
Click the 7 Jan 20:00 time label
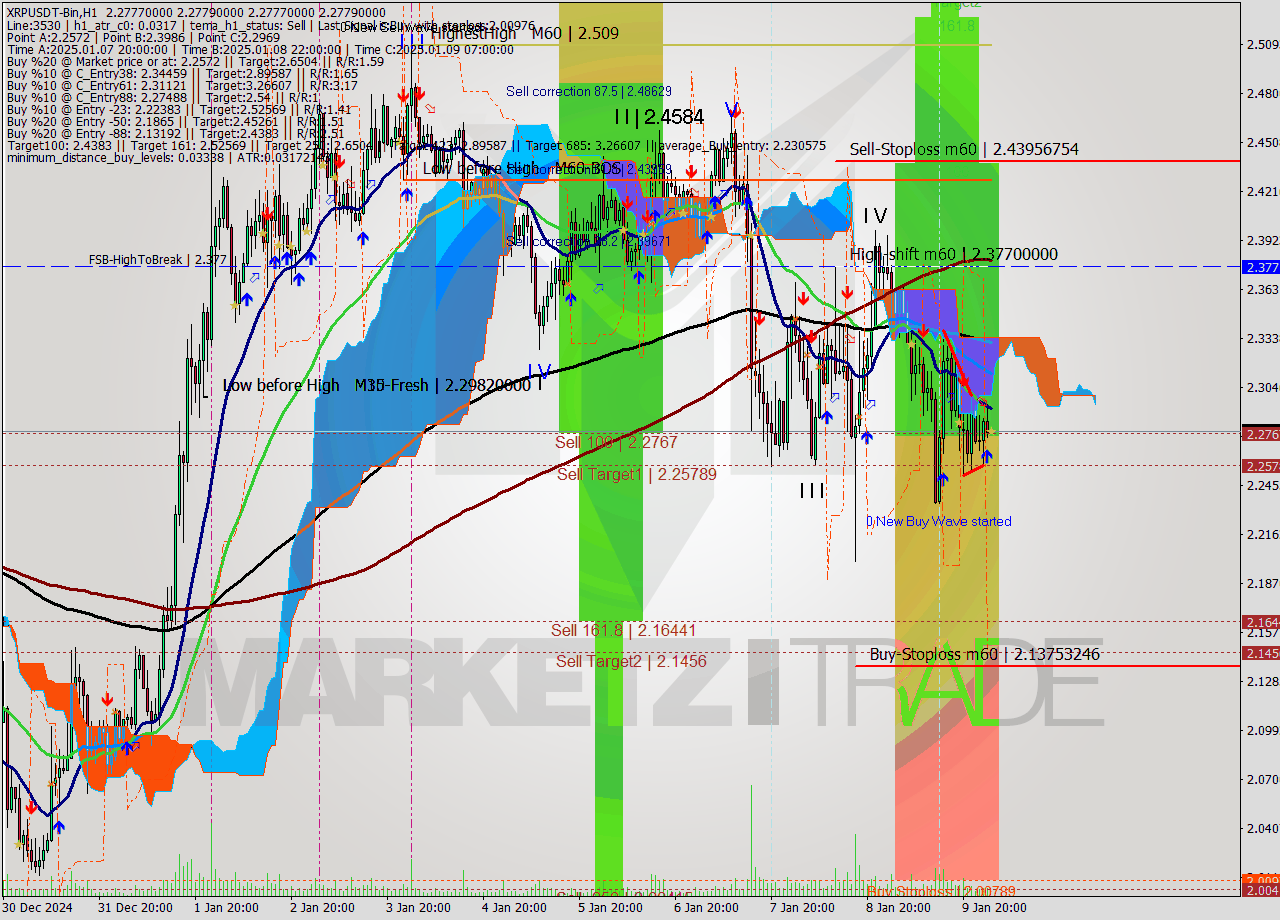[802, 908]
